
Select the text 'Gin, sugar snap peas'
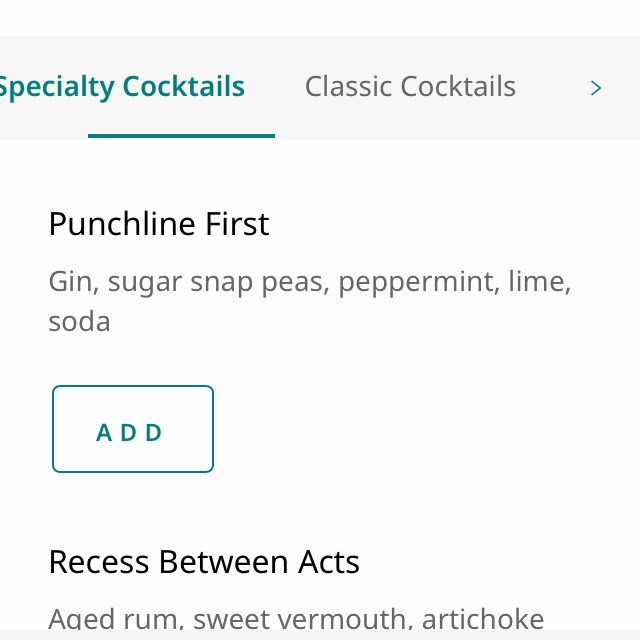pyautogui.click(x=188, y=282)
